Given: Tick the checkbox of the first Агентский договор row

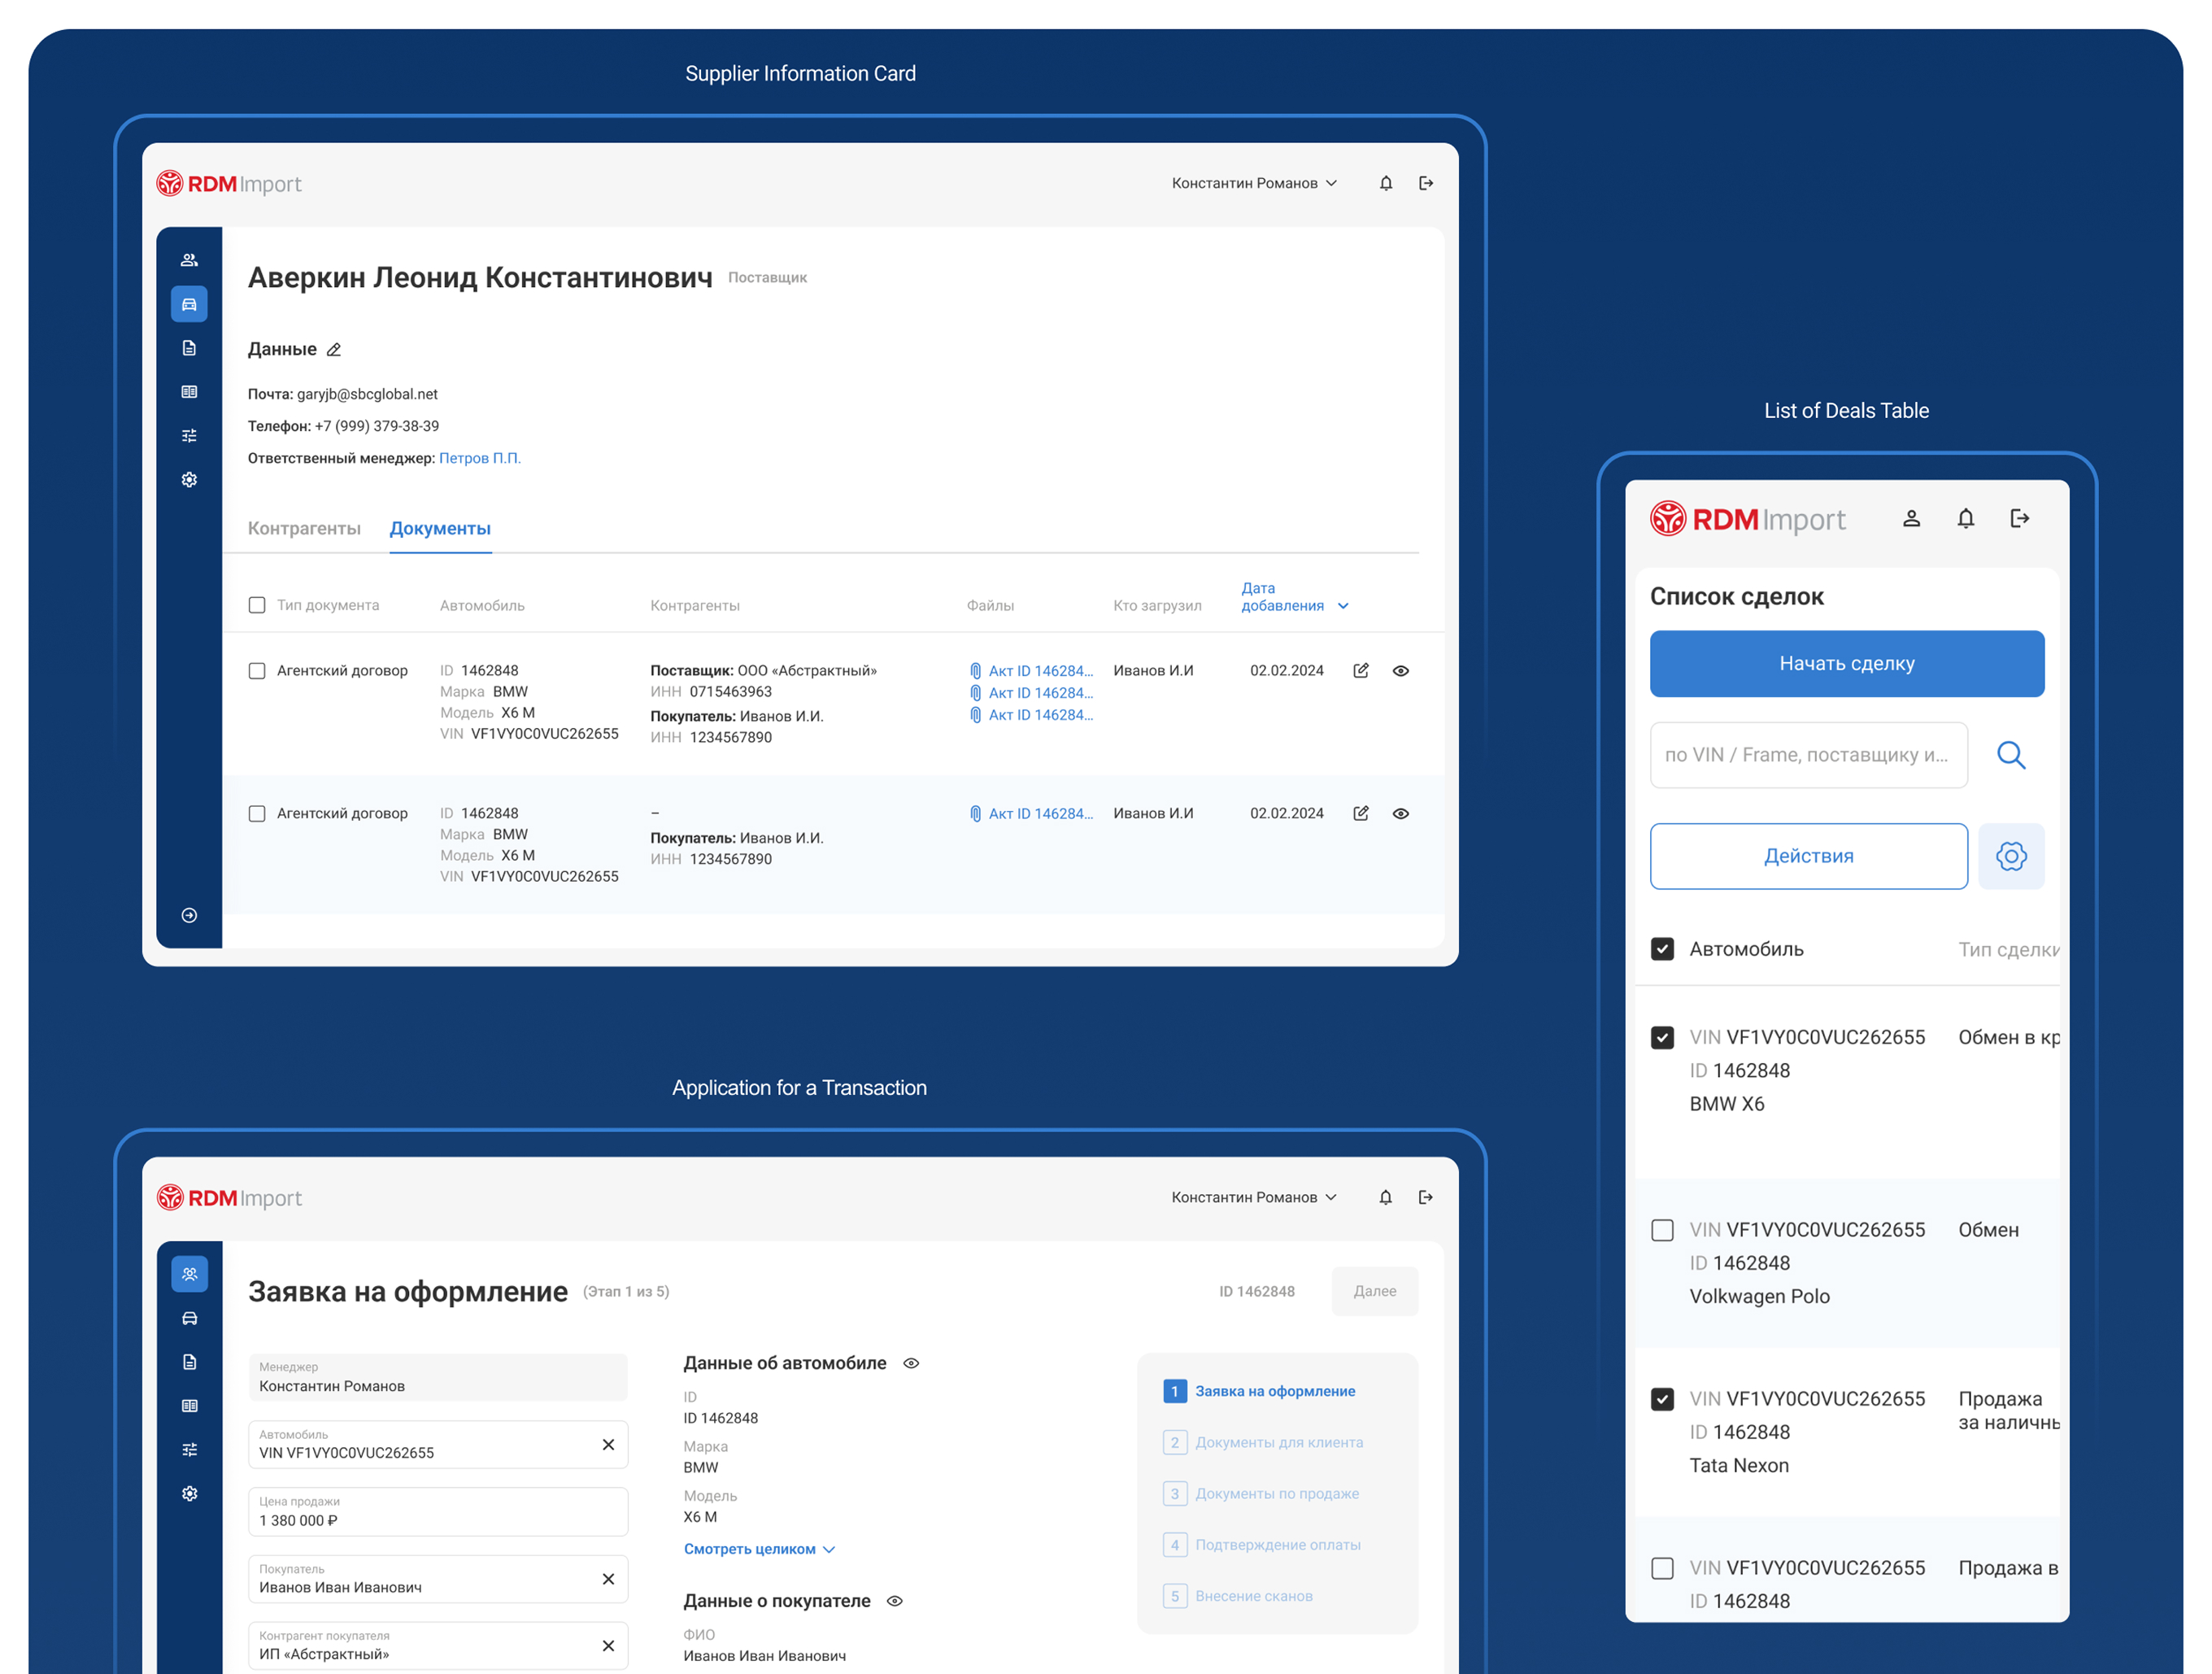Looking at the screenshot, I should [257, 671].
